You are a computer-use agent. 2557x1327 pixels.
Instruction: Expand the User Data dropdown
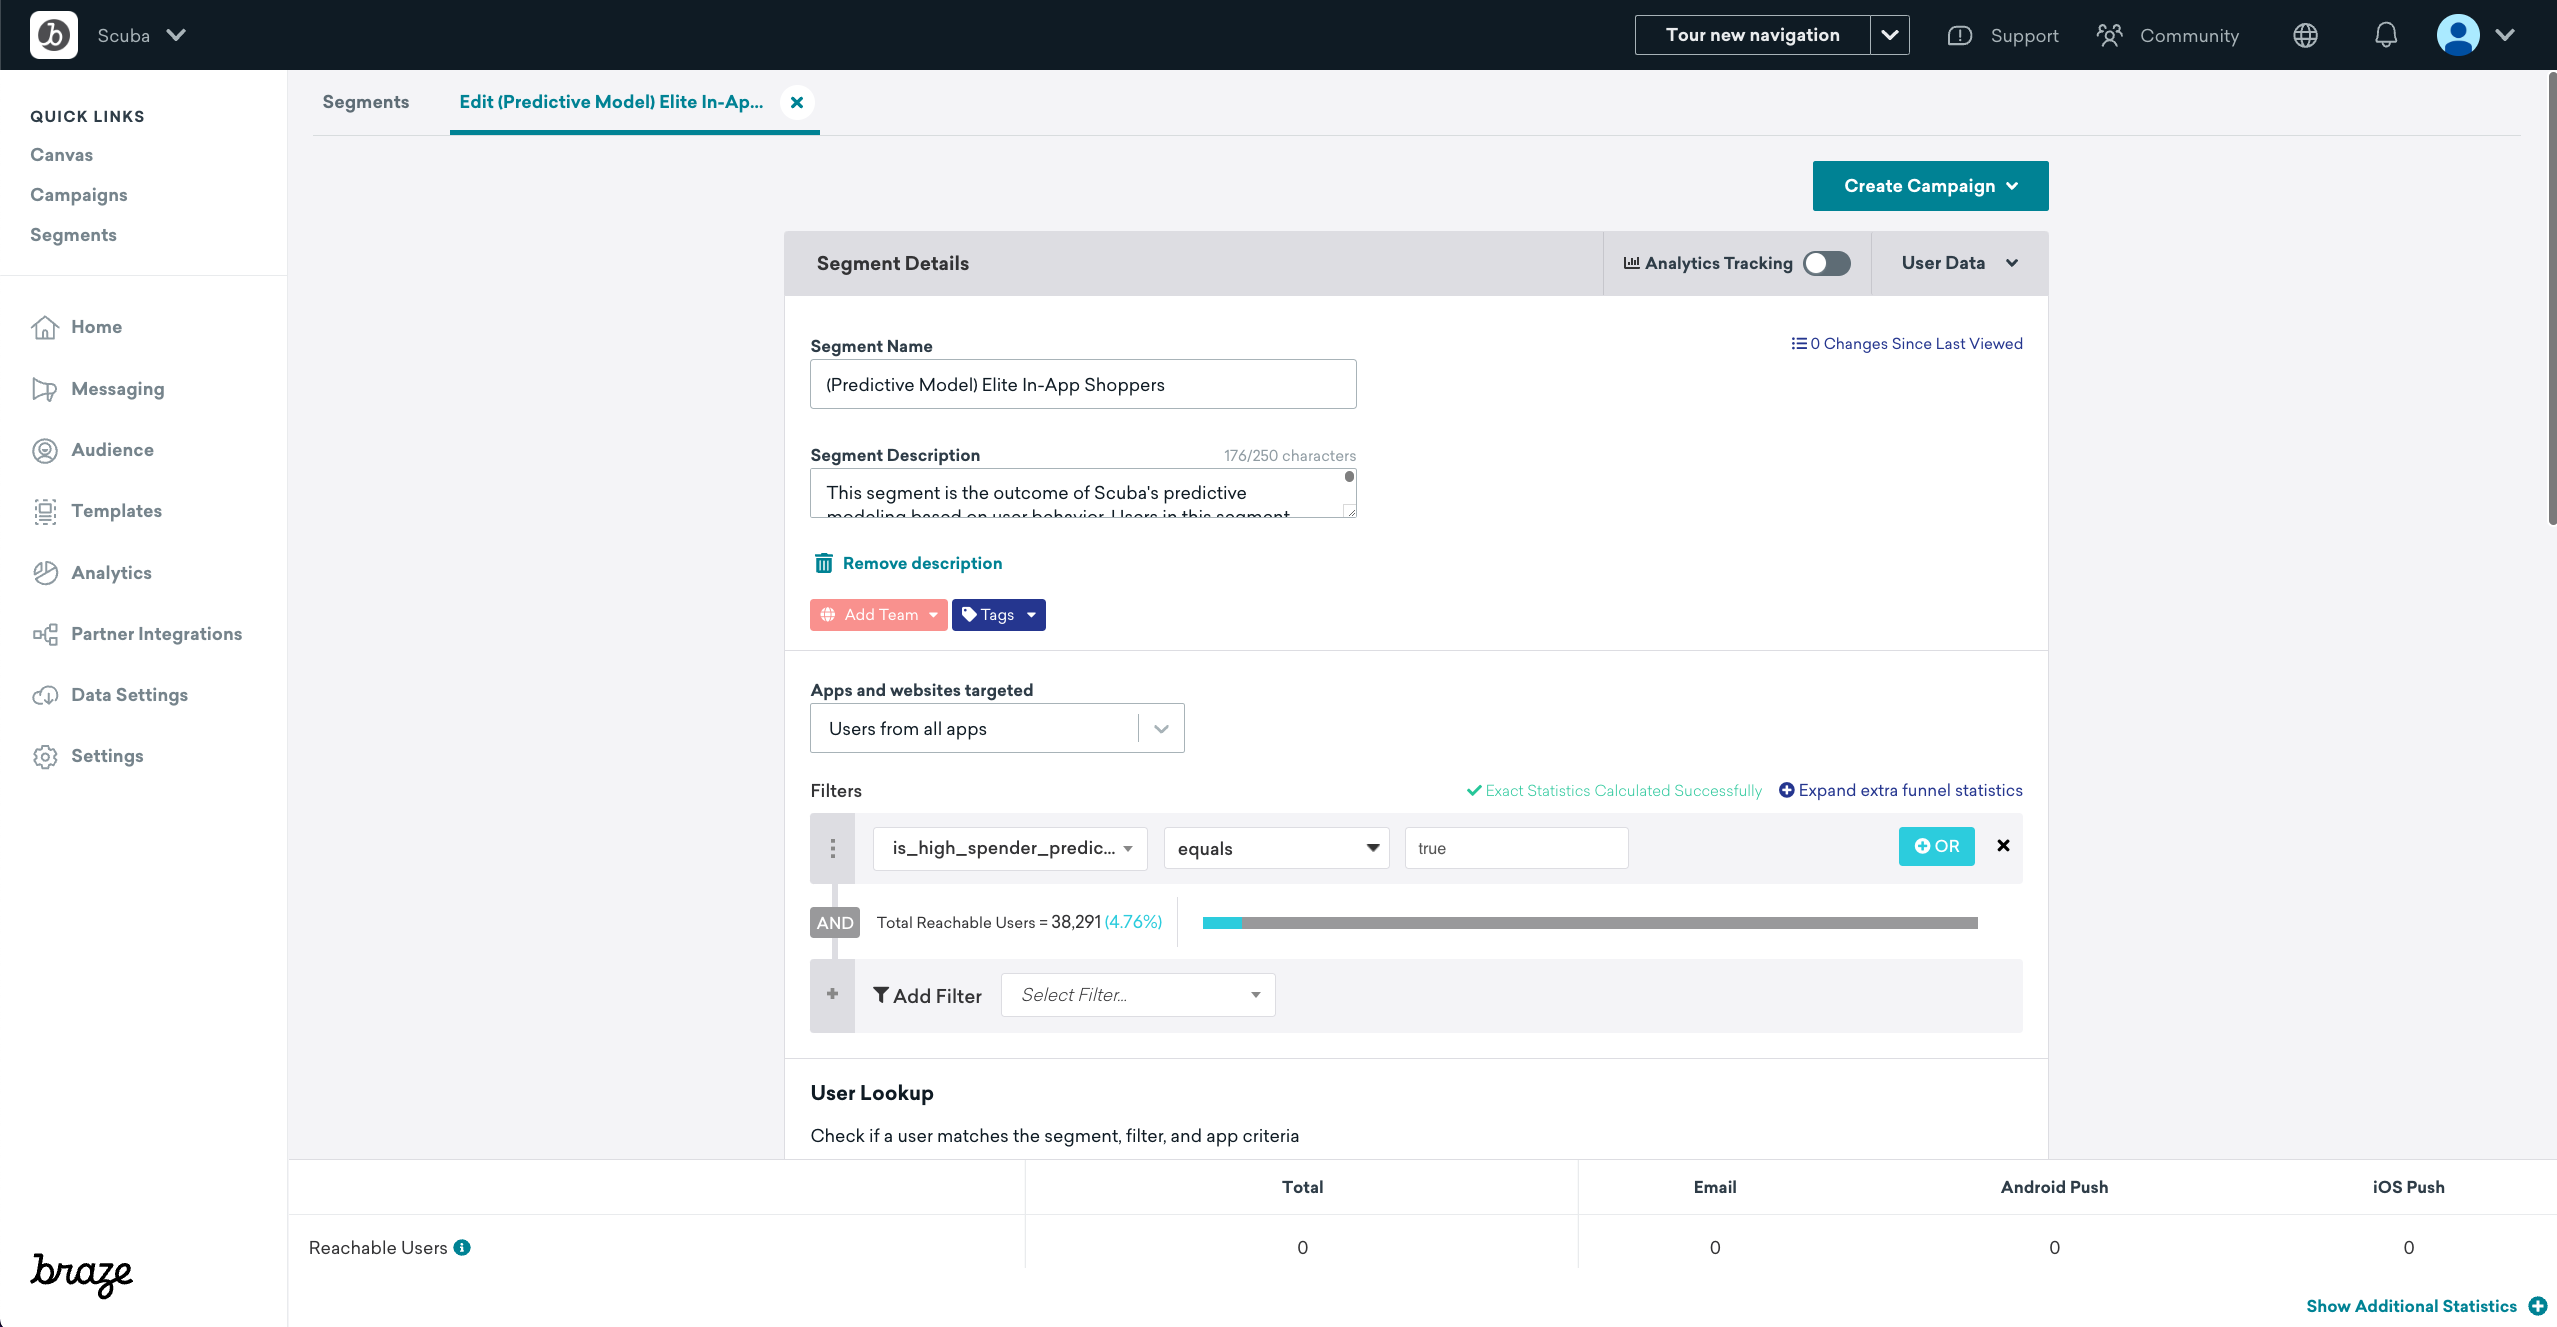click(1957, 262)
